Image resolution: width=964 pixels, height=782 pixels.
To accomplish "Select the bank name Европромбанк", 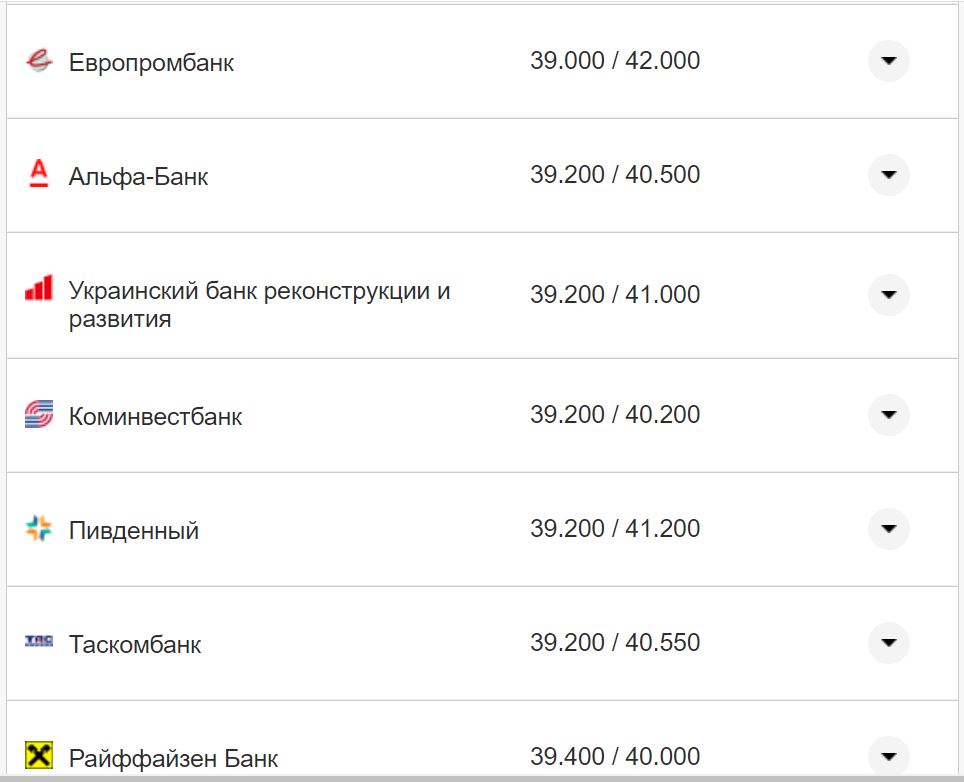I will (151, 62).
